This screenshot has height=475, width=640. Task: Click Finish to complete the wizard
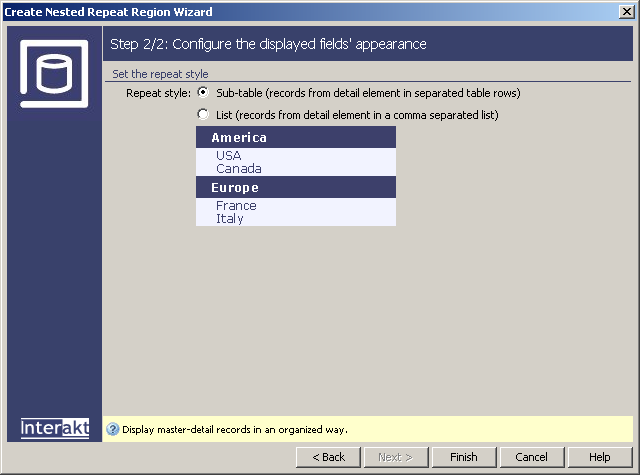tap(464, 457)
